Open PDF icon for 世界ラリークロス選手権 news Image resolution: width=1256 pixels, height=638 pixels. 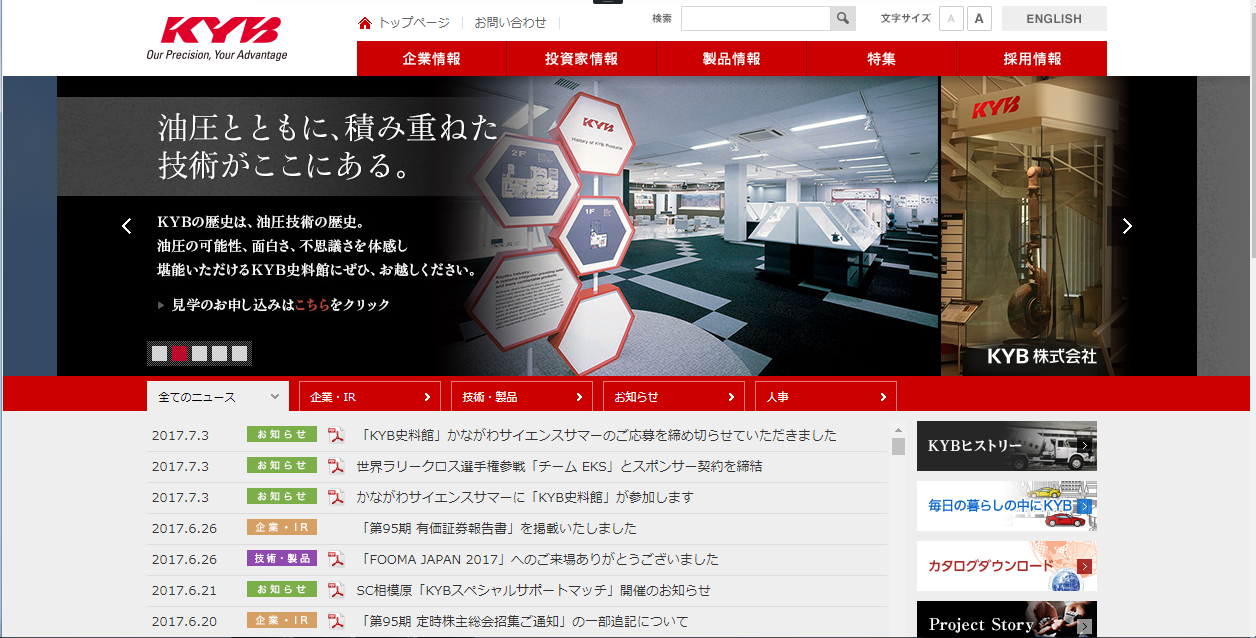336,466
